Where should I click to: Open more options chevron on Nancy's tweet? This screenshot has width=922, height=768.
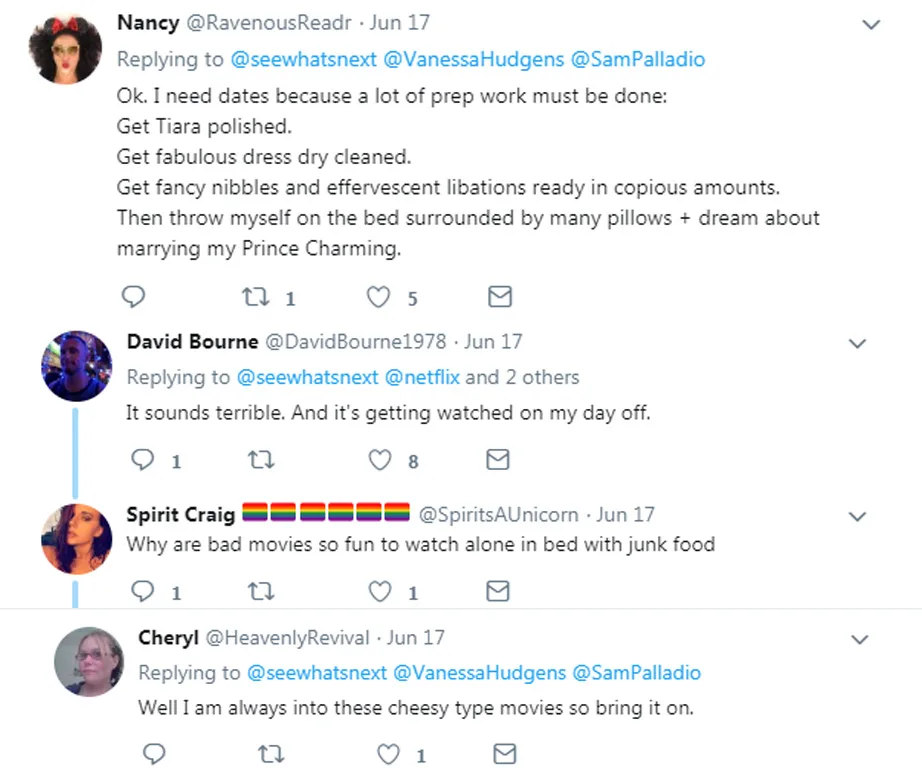[x=871, y=24]
